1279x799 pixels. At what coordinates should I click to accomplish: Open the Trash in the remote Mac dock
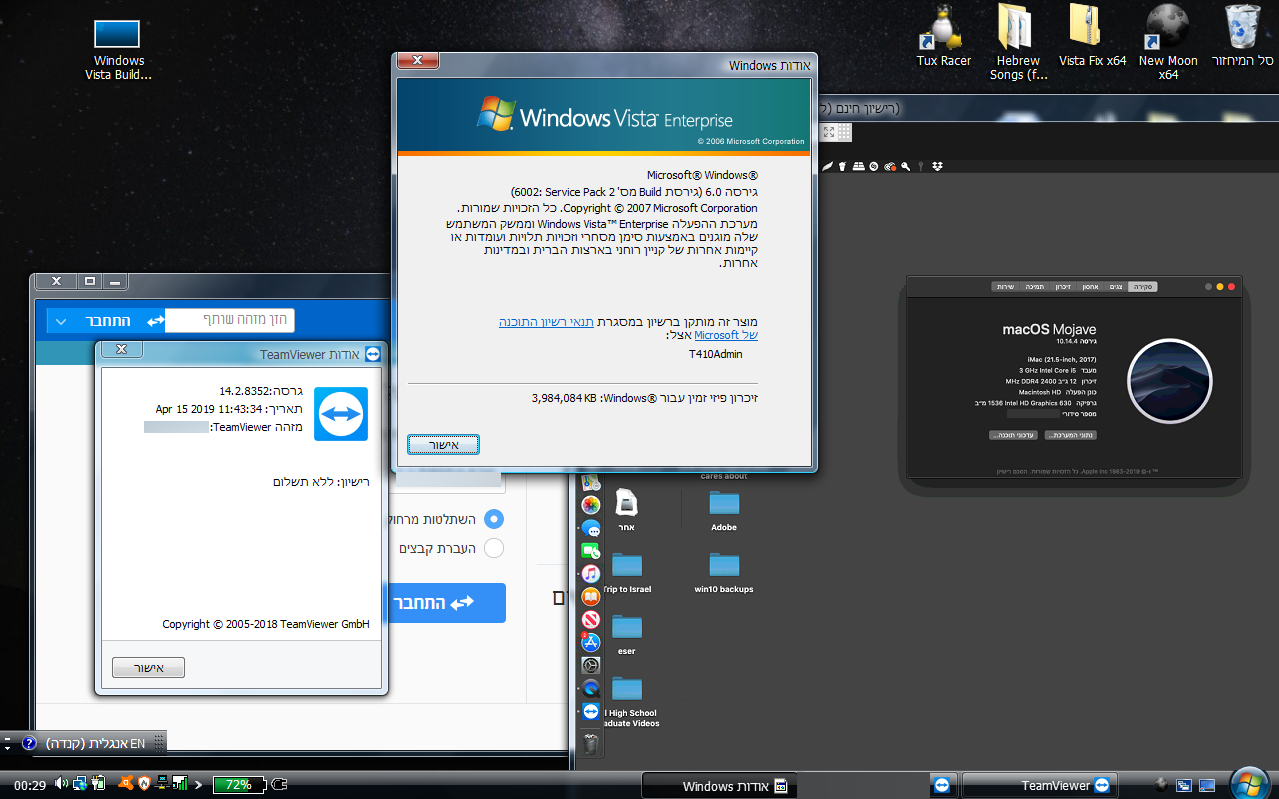590,743
